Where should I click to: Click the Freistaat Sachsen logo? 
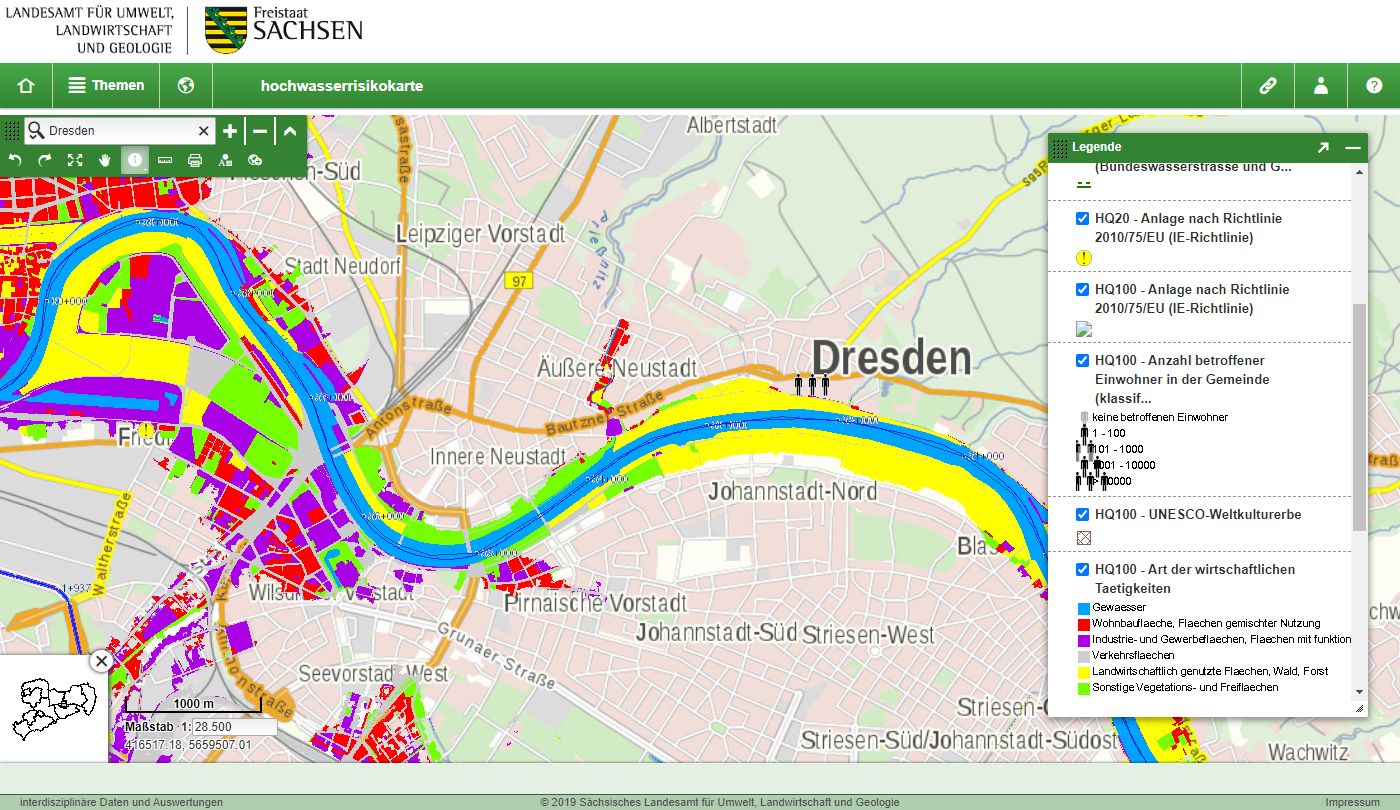284,28
